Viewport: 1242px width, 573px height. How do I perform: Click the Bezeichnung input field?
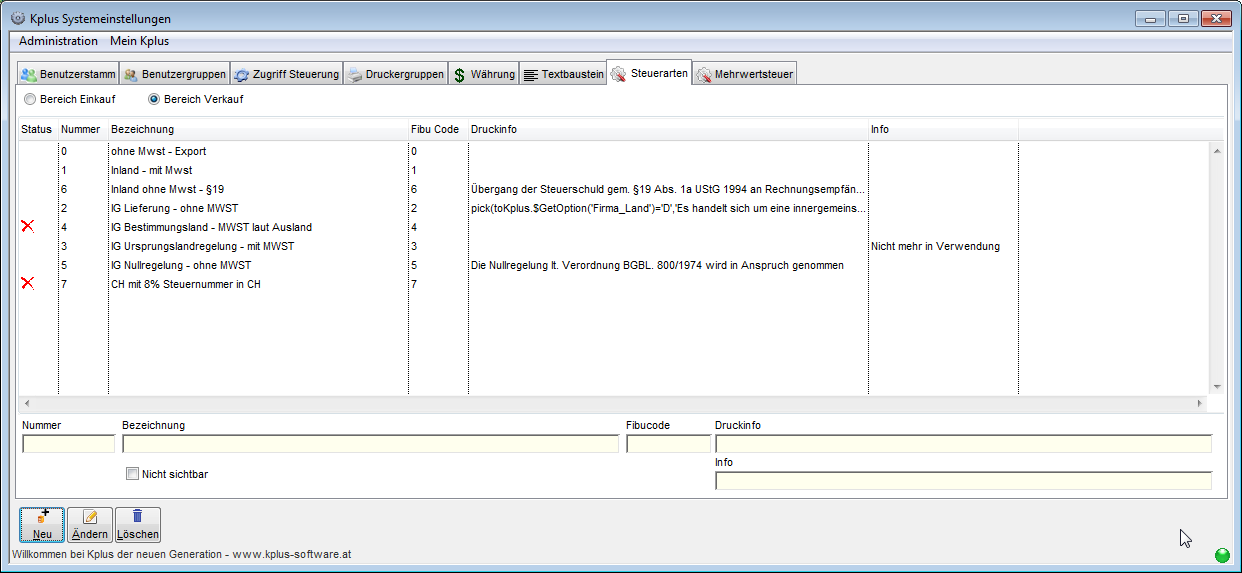click(370, 444)
